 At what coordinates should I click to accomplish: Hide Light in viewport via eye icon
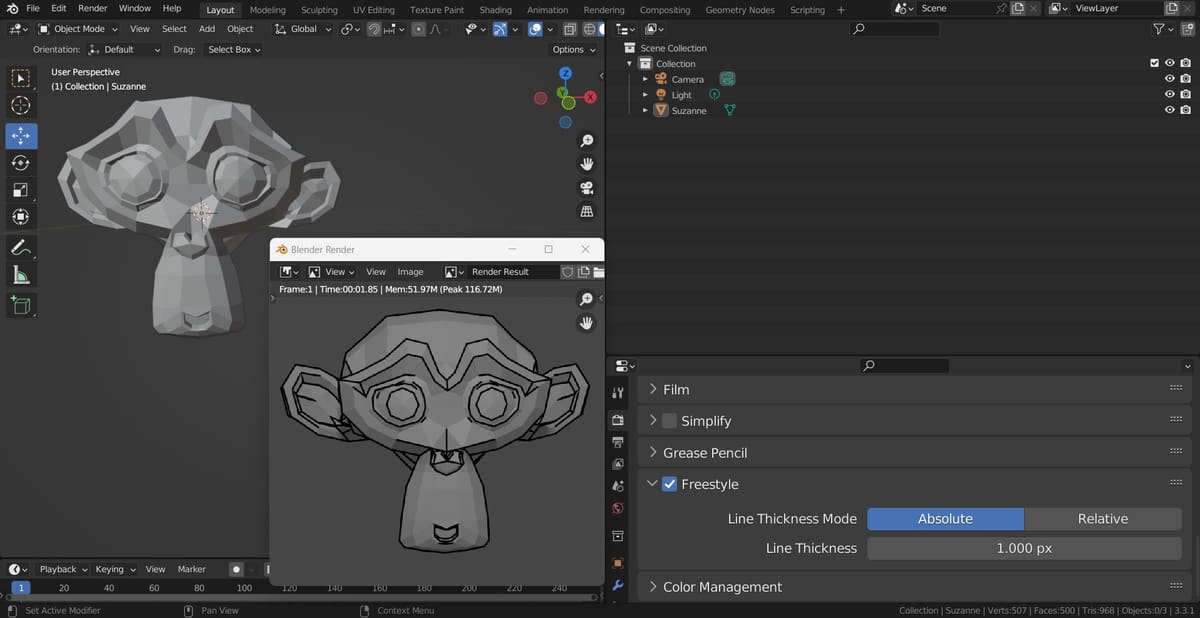1169,95
